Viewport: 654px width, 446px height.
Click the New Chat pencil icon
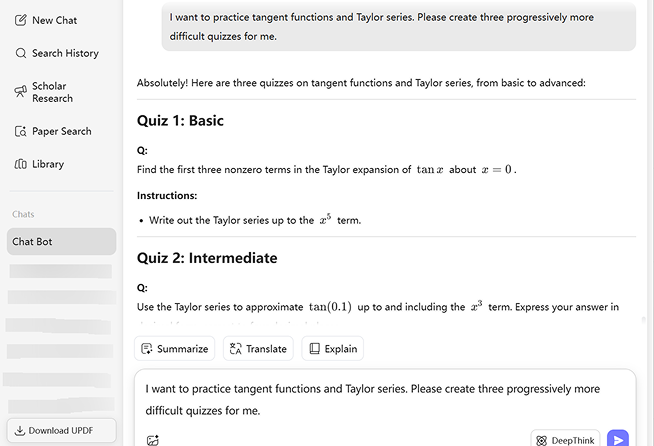[21, 20]
